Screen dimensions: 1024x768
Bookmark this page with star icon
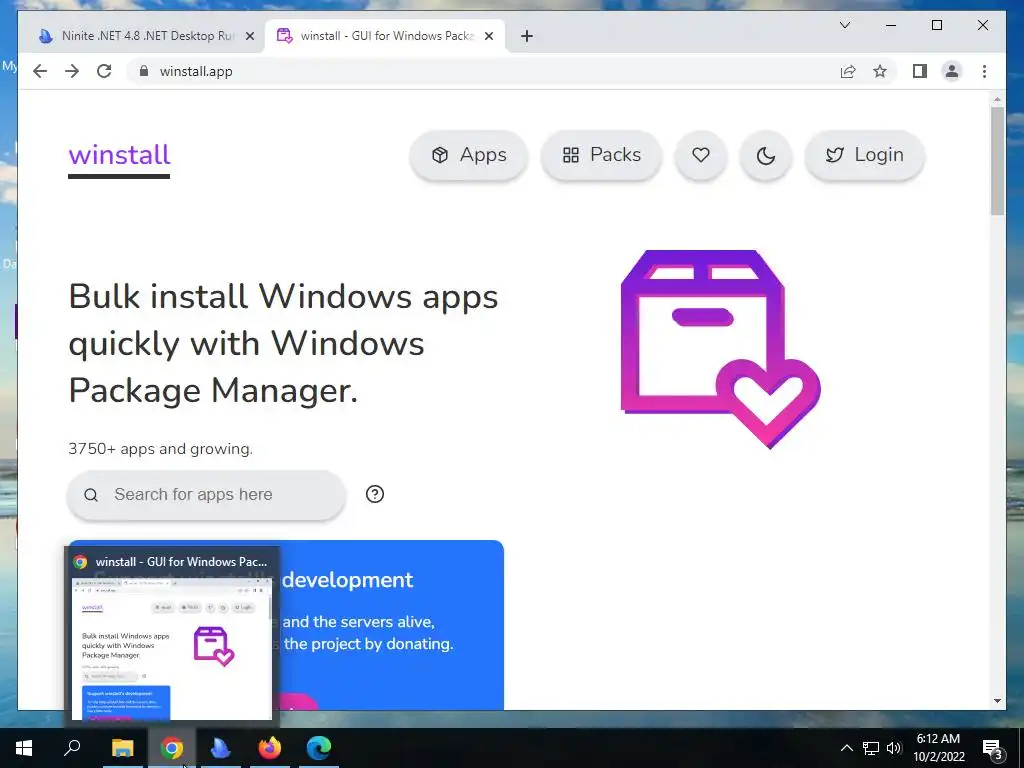tap(880, 71)
